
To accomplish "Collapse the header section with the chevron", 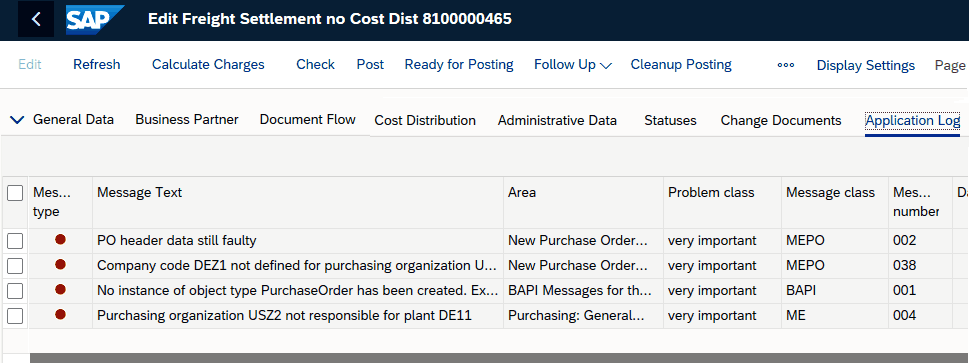I will 17,120.
